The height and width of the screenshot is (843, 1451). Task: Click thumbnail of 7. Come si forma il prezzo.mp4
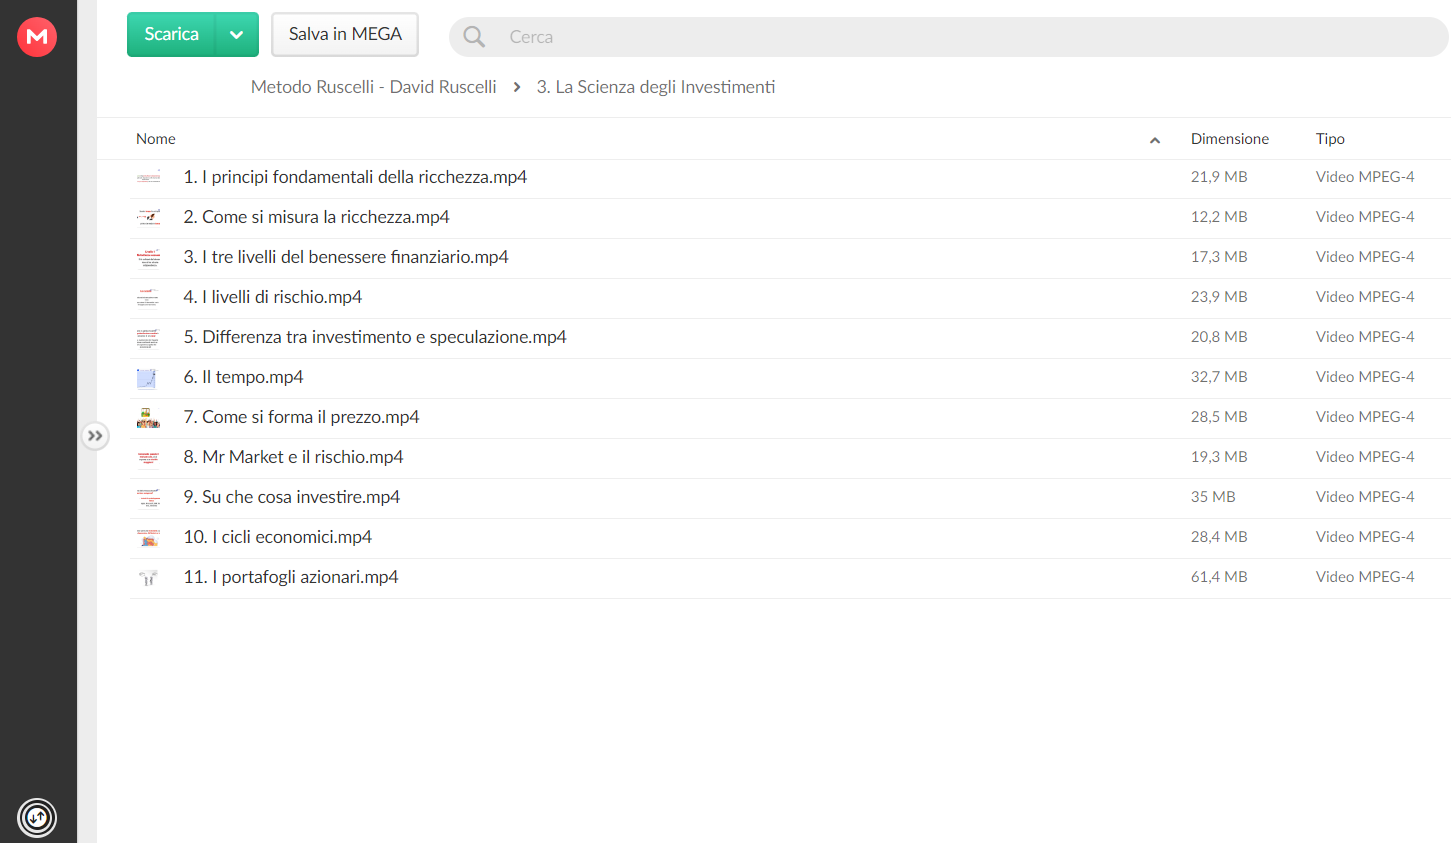[x=148, y=418]
